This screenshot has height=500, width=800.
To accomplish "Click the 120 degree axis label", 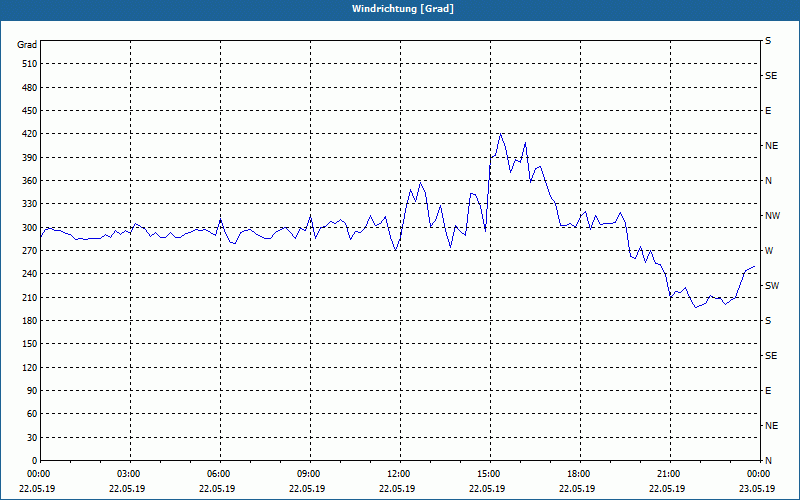I will pyautogui.click(x=30, y=367).
